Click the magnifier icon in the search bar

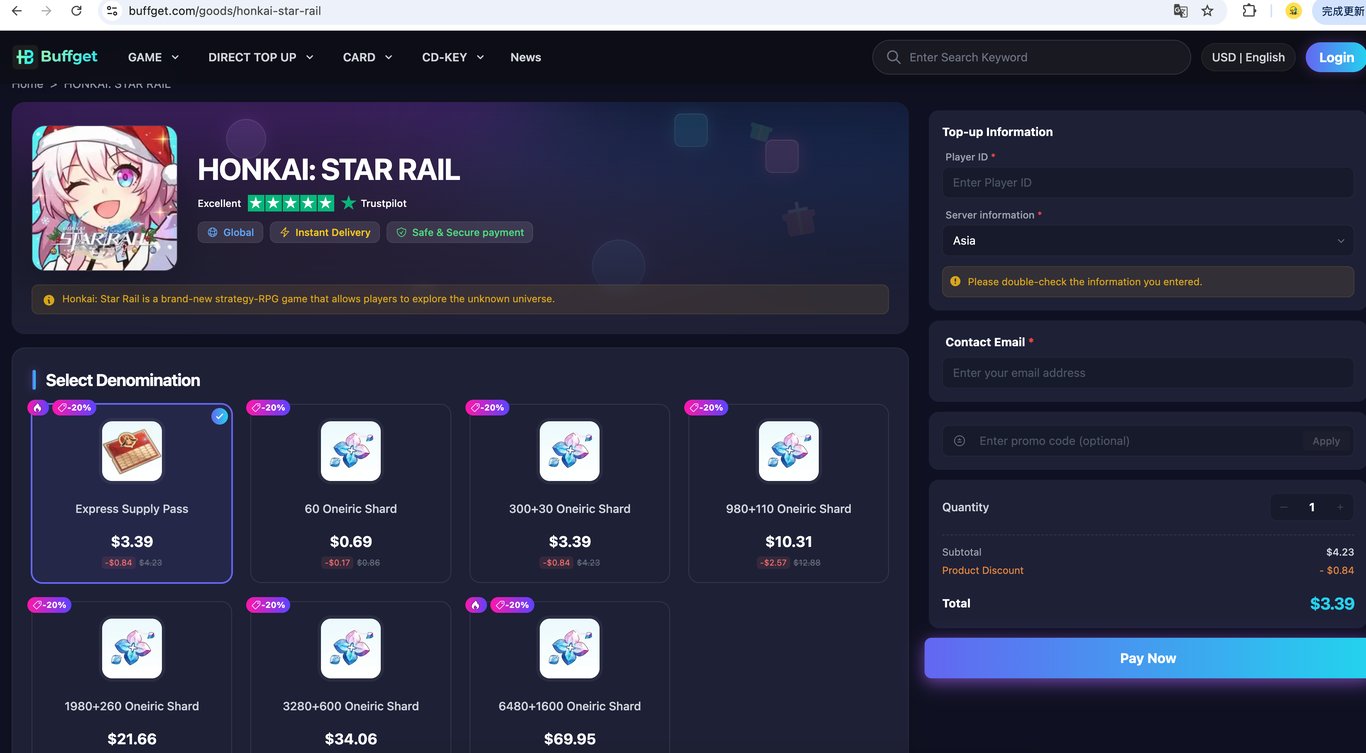894,57
